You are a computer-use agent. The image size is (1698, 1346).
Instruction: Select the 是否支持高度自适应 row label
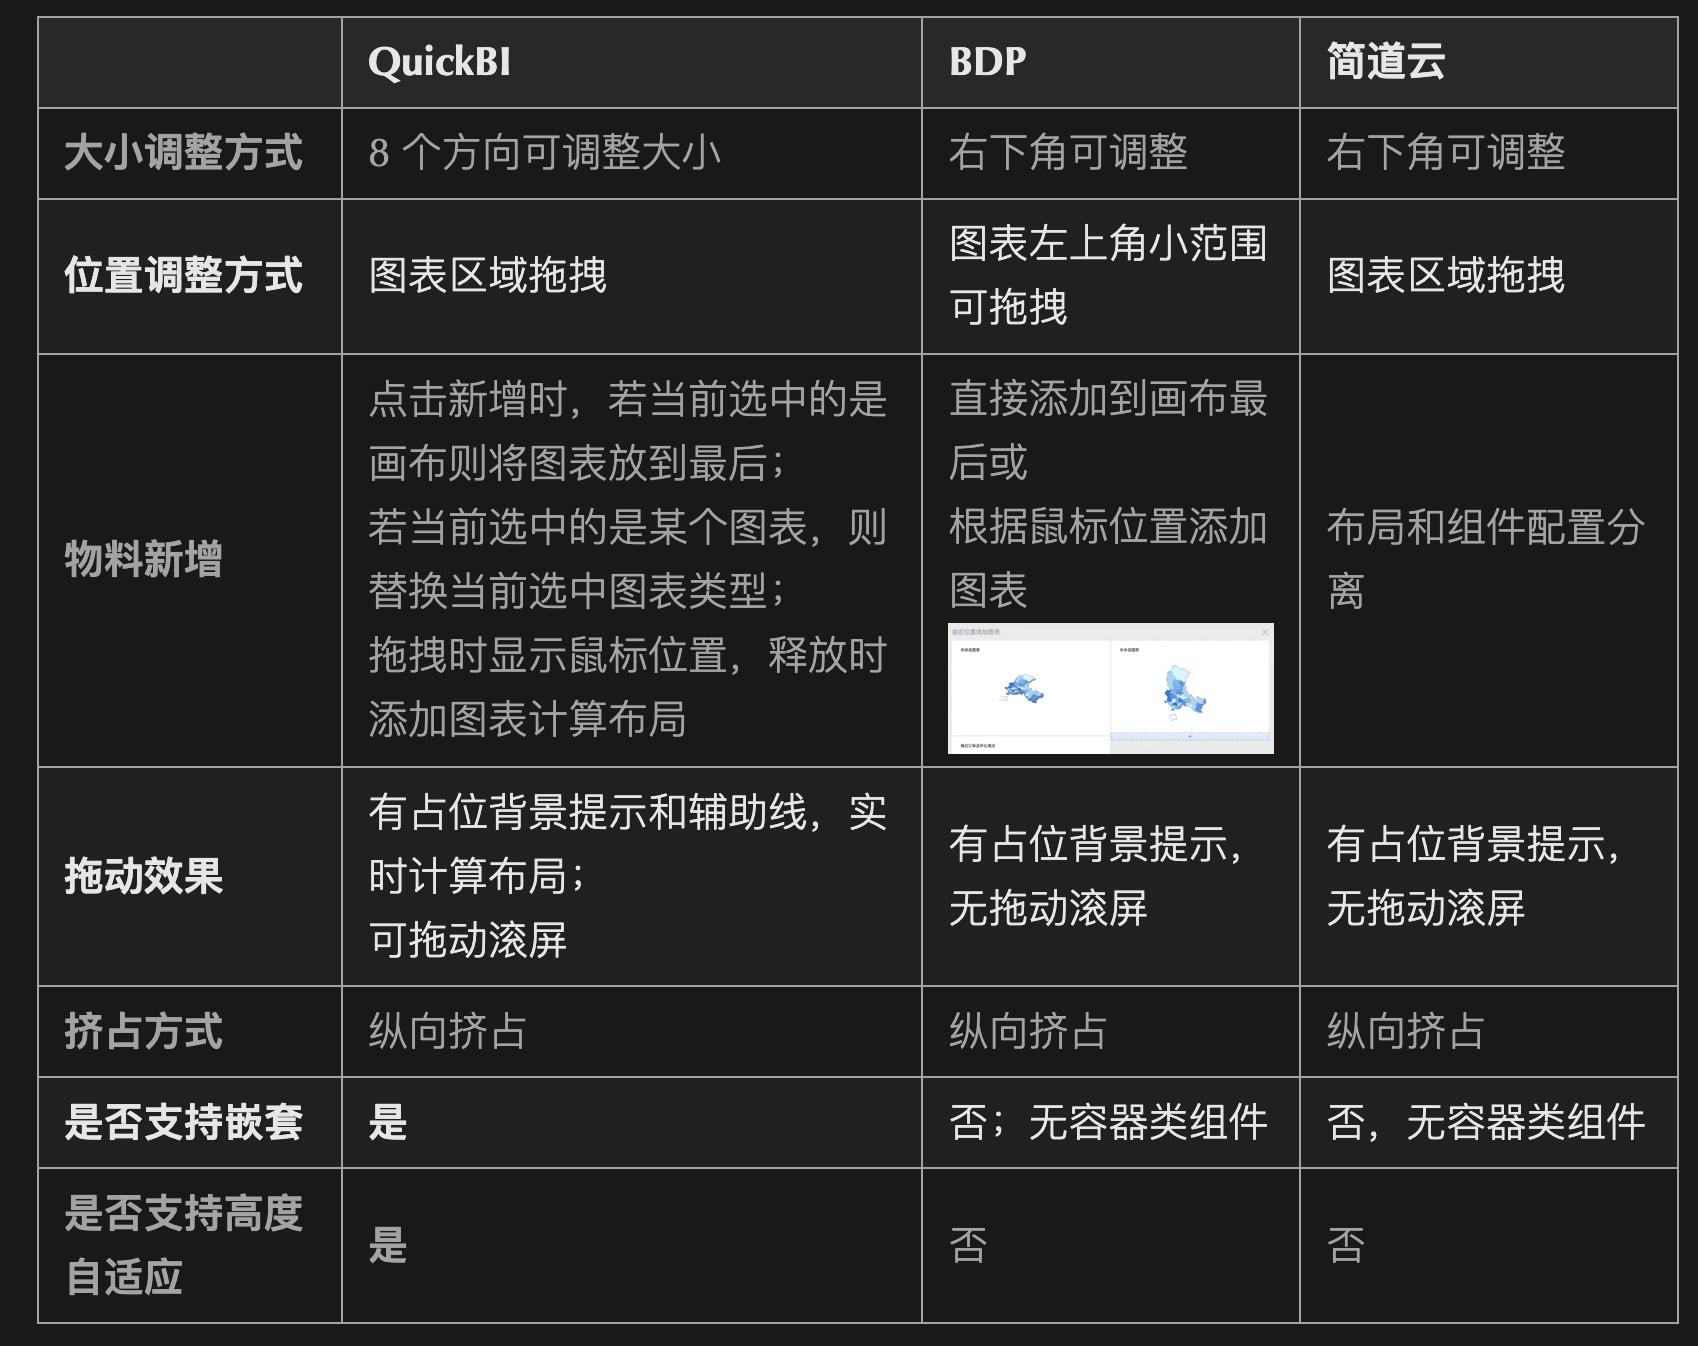click(183, 1245)
